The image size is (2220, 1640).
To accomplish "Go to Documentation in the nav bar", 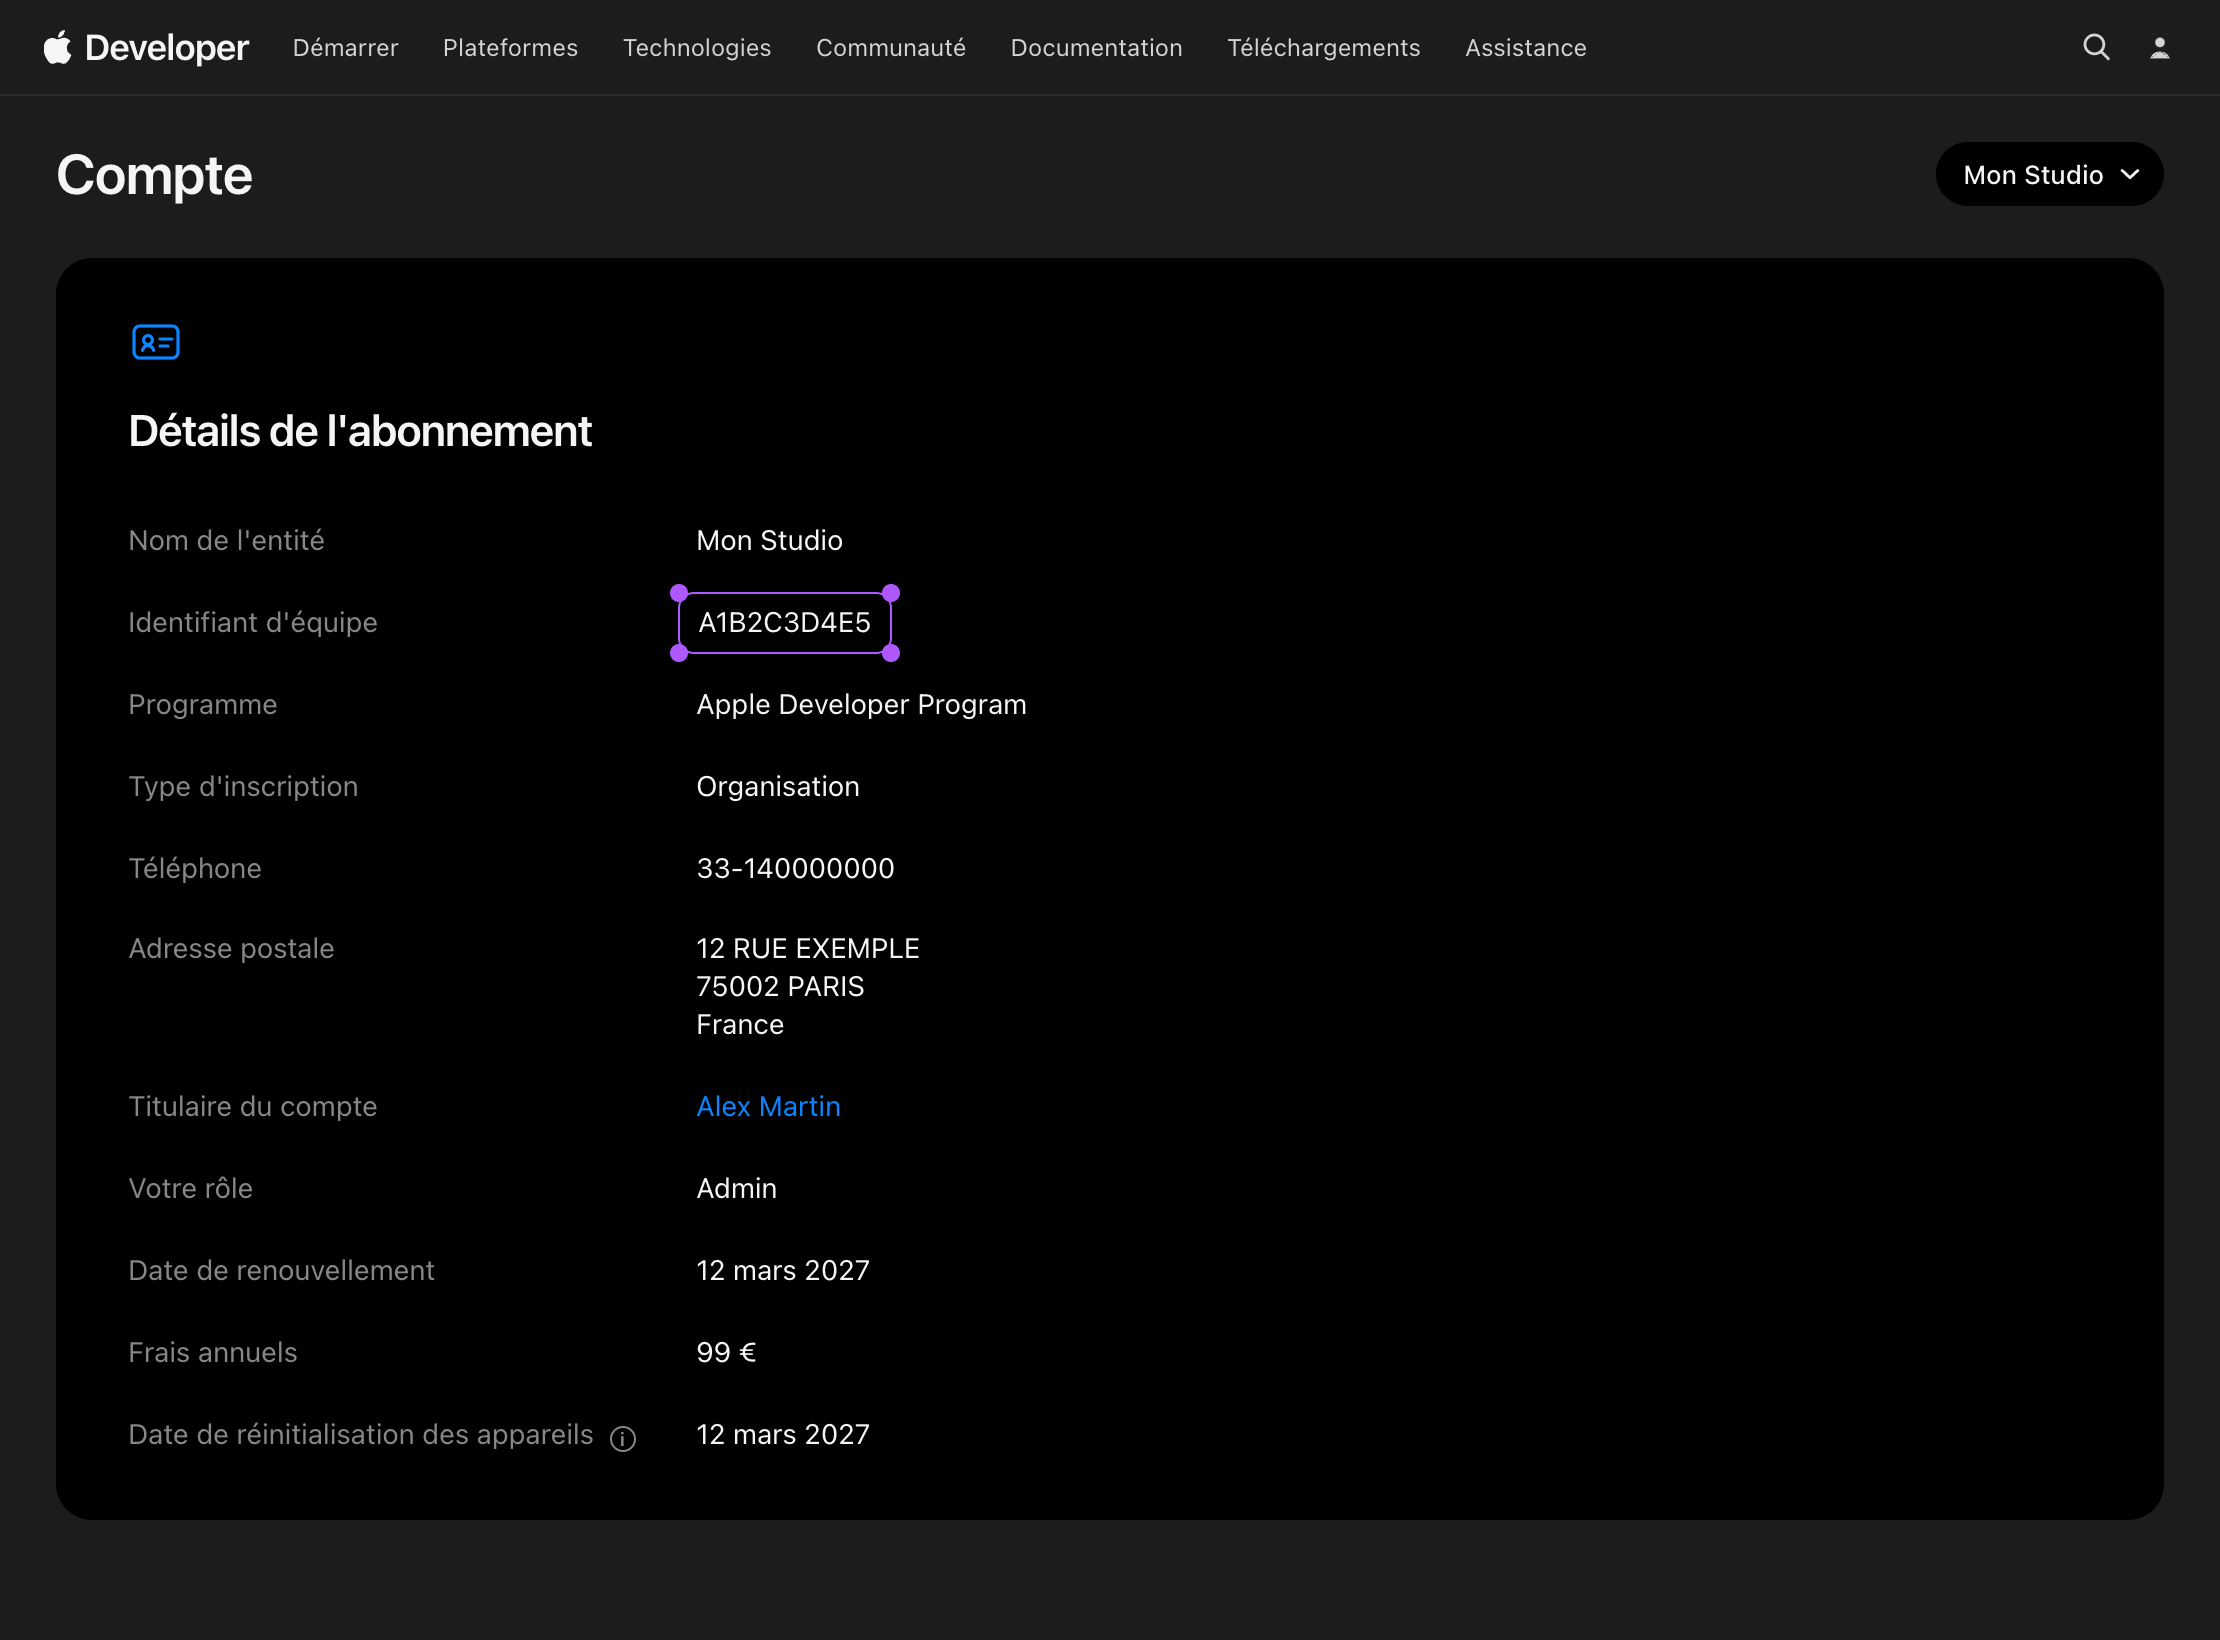I will tap(1096, 48).
